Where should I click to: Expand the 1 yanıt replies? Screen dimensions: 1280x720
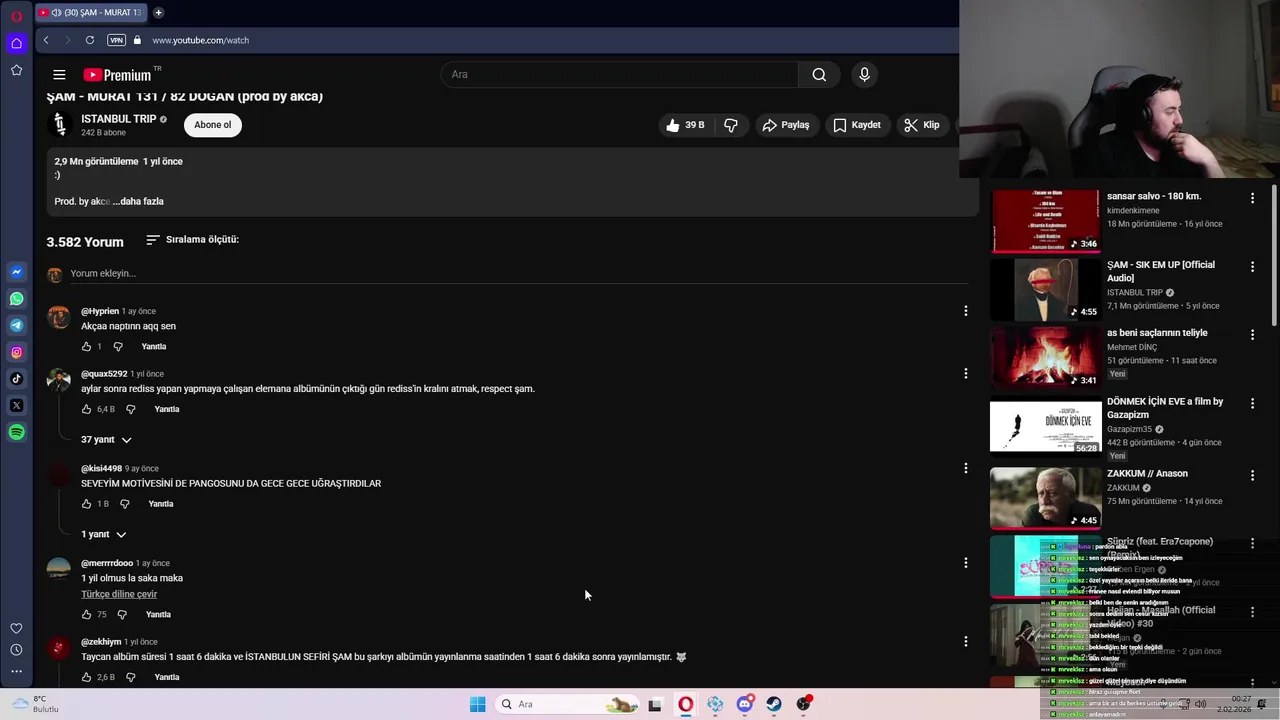[104, 534]
